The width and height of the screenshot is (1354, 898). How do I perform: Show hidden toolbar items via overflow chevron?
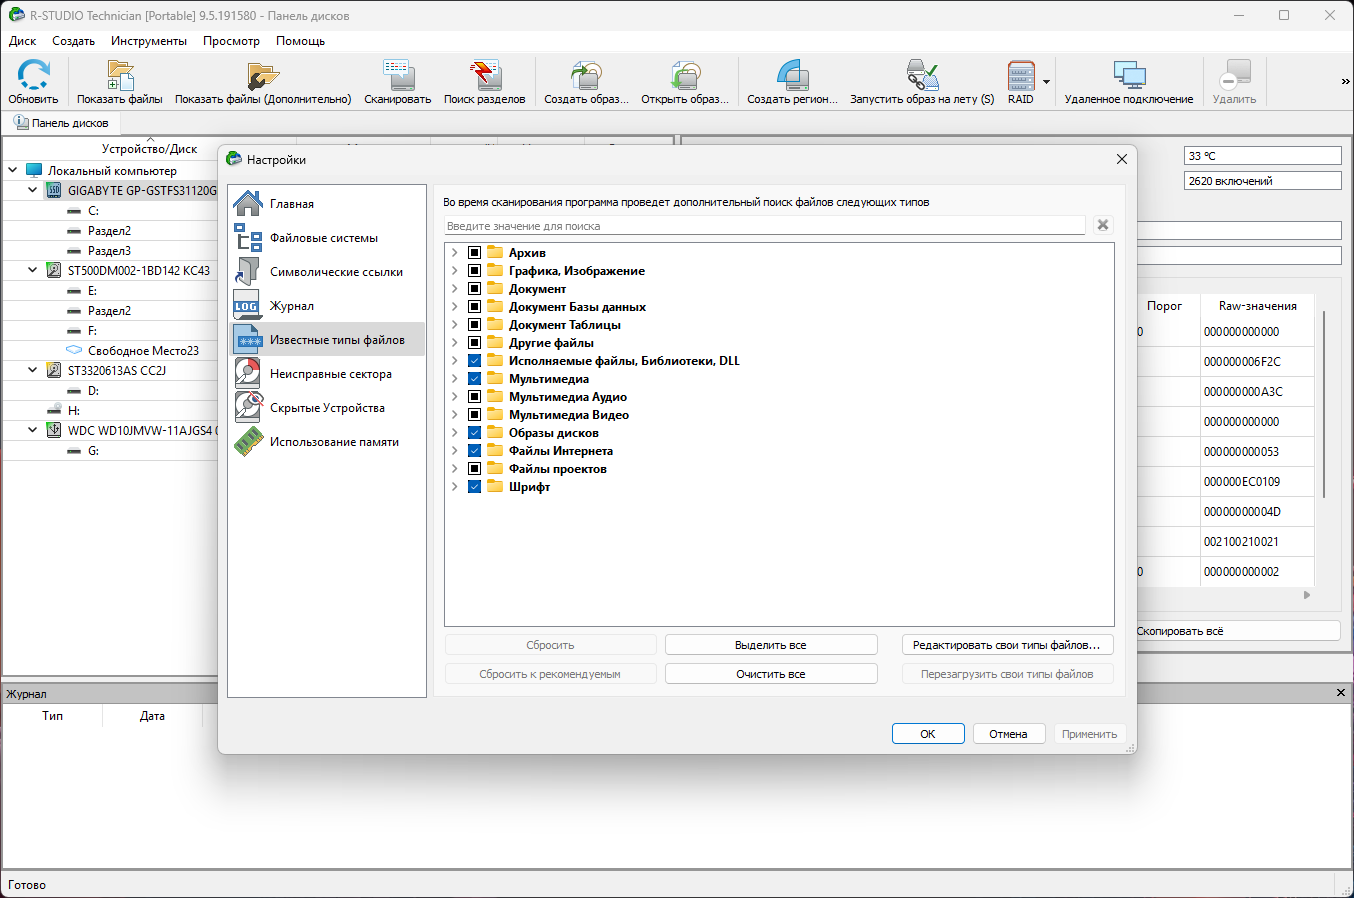point(1345,82)
